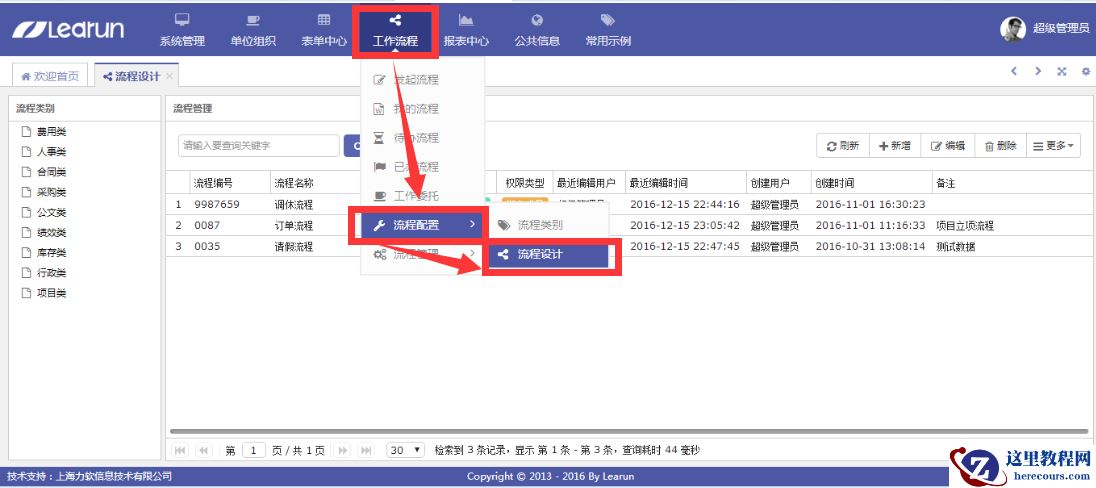Select the 采购类 category

click(x=51, y=192)
